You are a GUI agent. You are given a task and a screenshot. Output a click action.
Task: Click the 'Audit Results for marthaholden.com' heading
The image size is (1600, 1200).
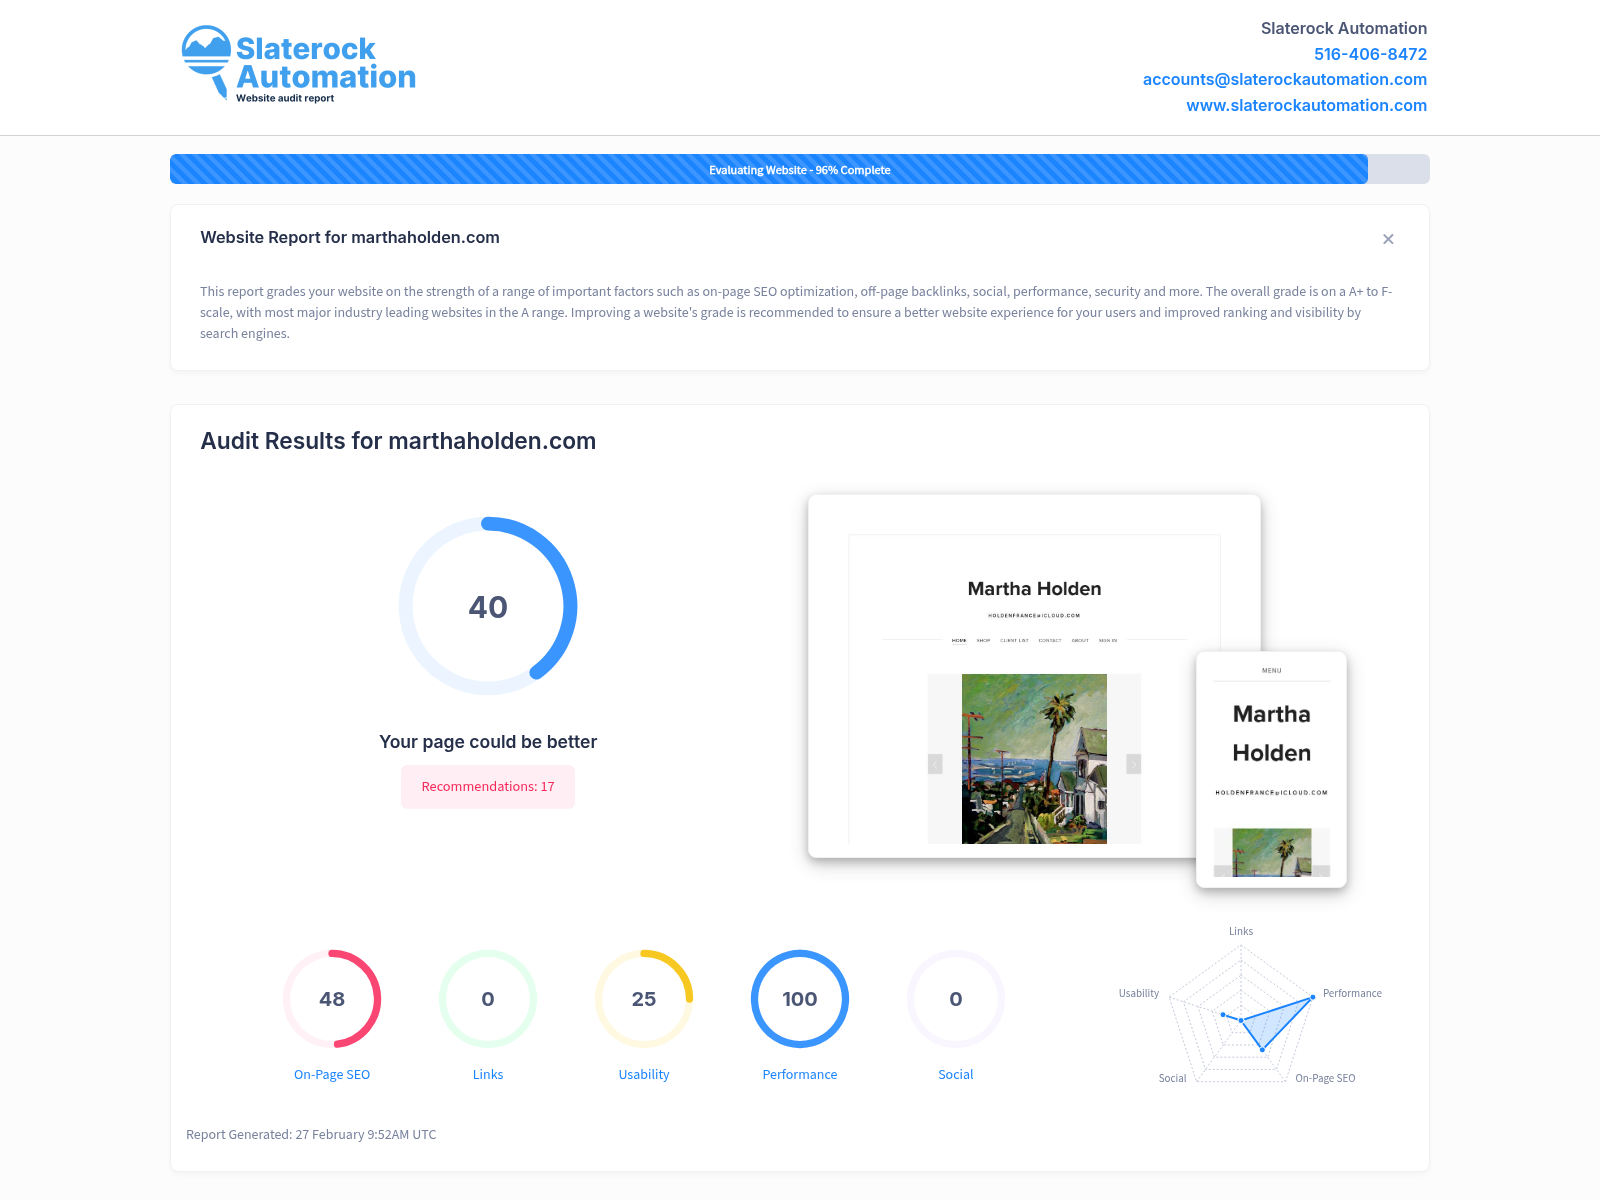(x=398, y=441)
